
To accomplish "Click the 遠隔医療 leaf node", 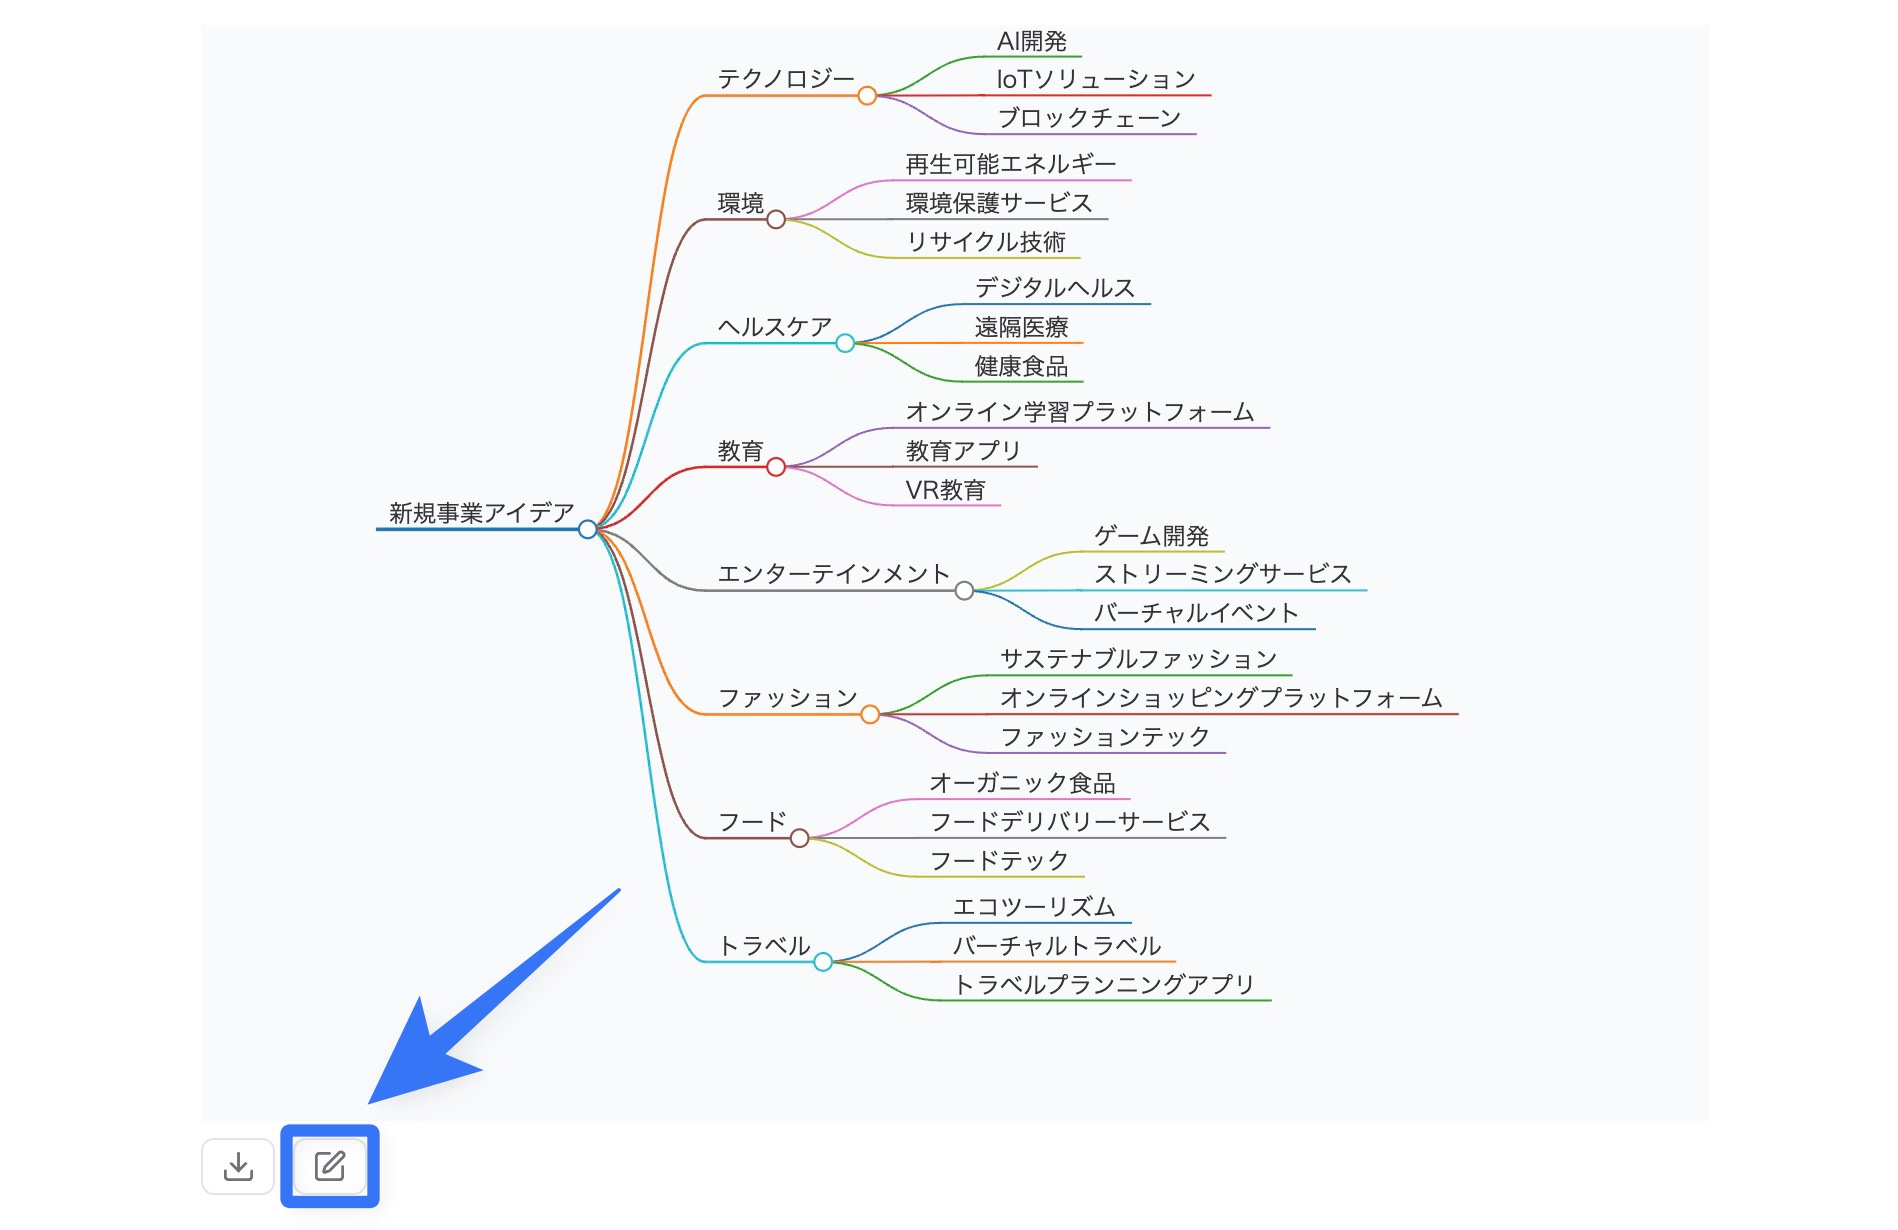I will click(1021, 327).
